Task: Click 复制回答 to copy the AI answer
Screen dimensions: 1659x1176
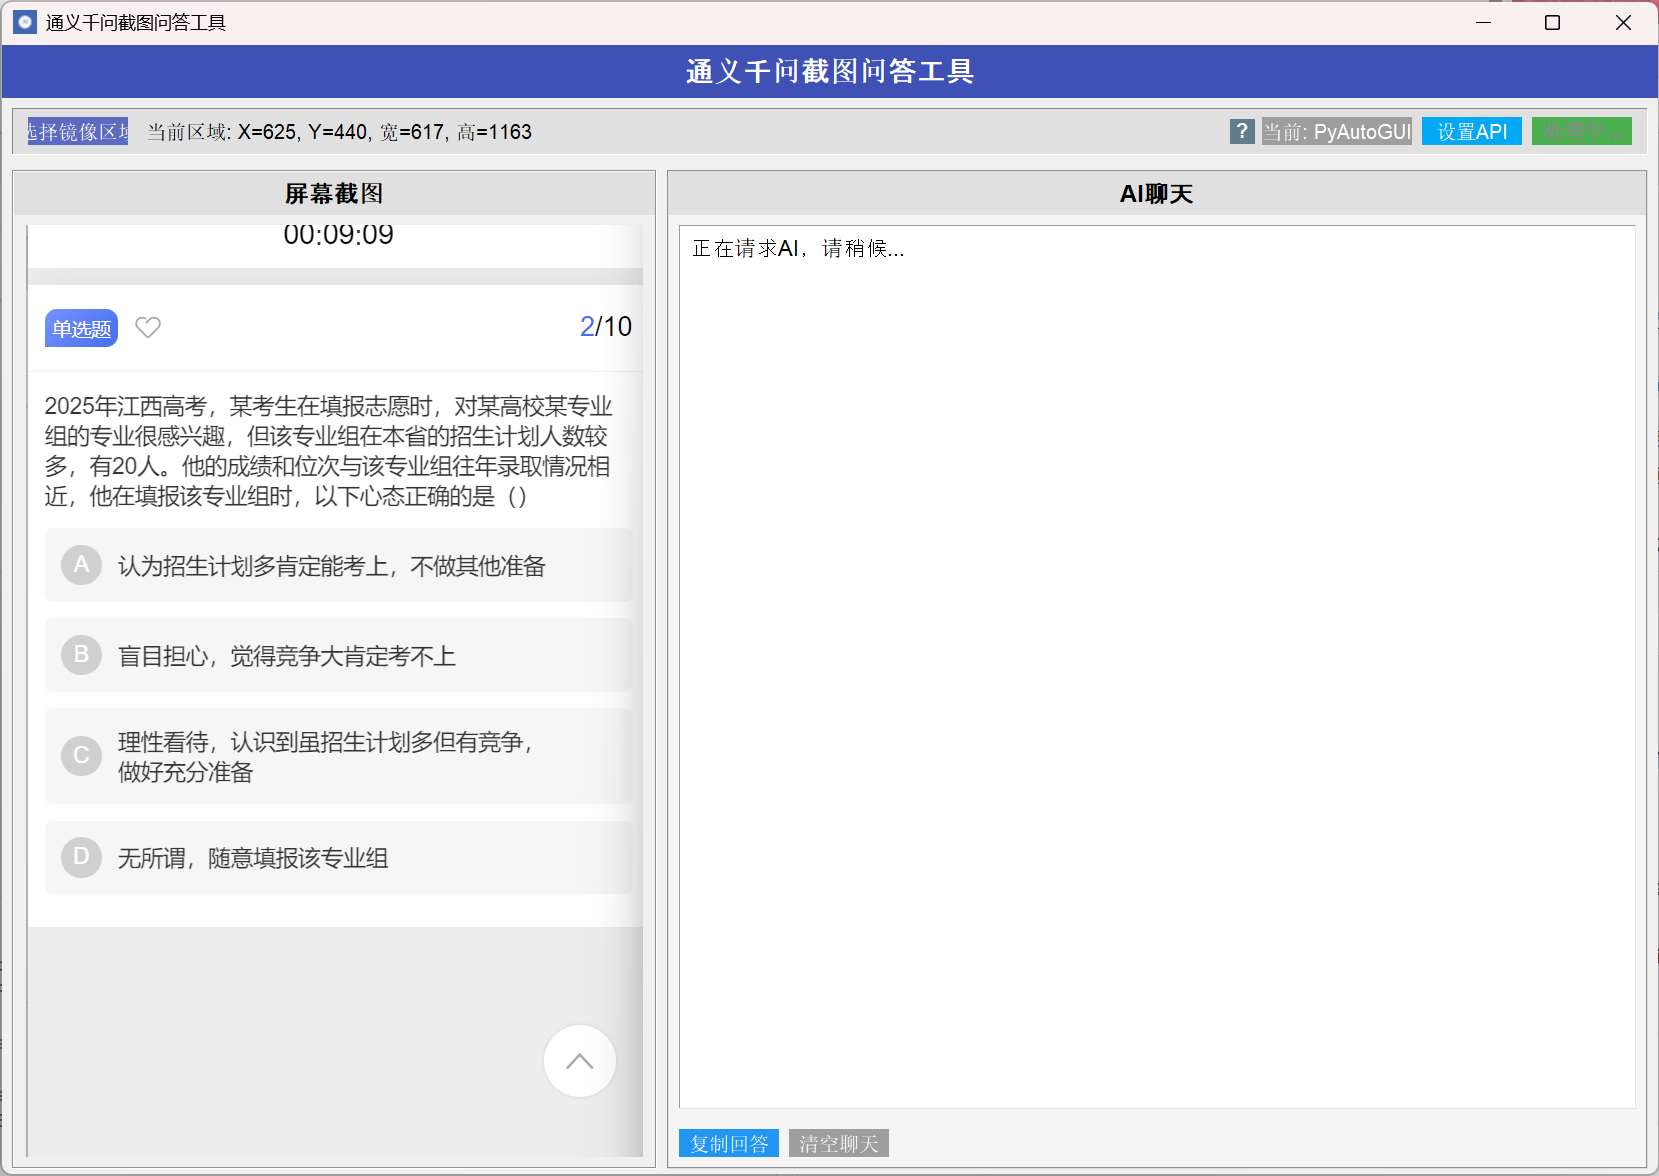Action: click(728, 1143)
